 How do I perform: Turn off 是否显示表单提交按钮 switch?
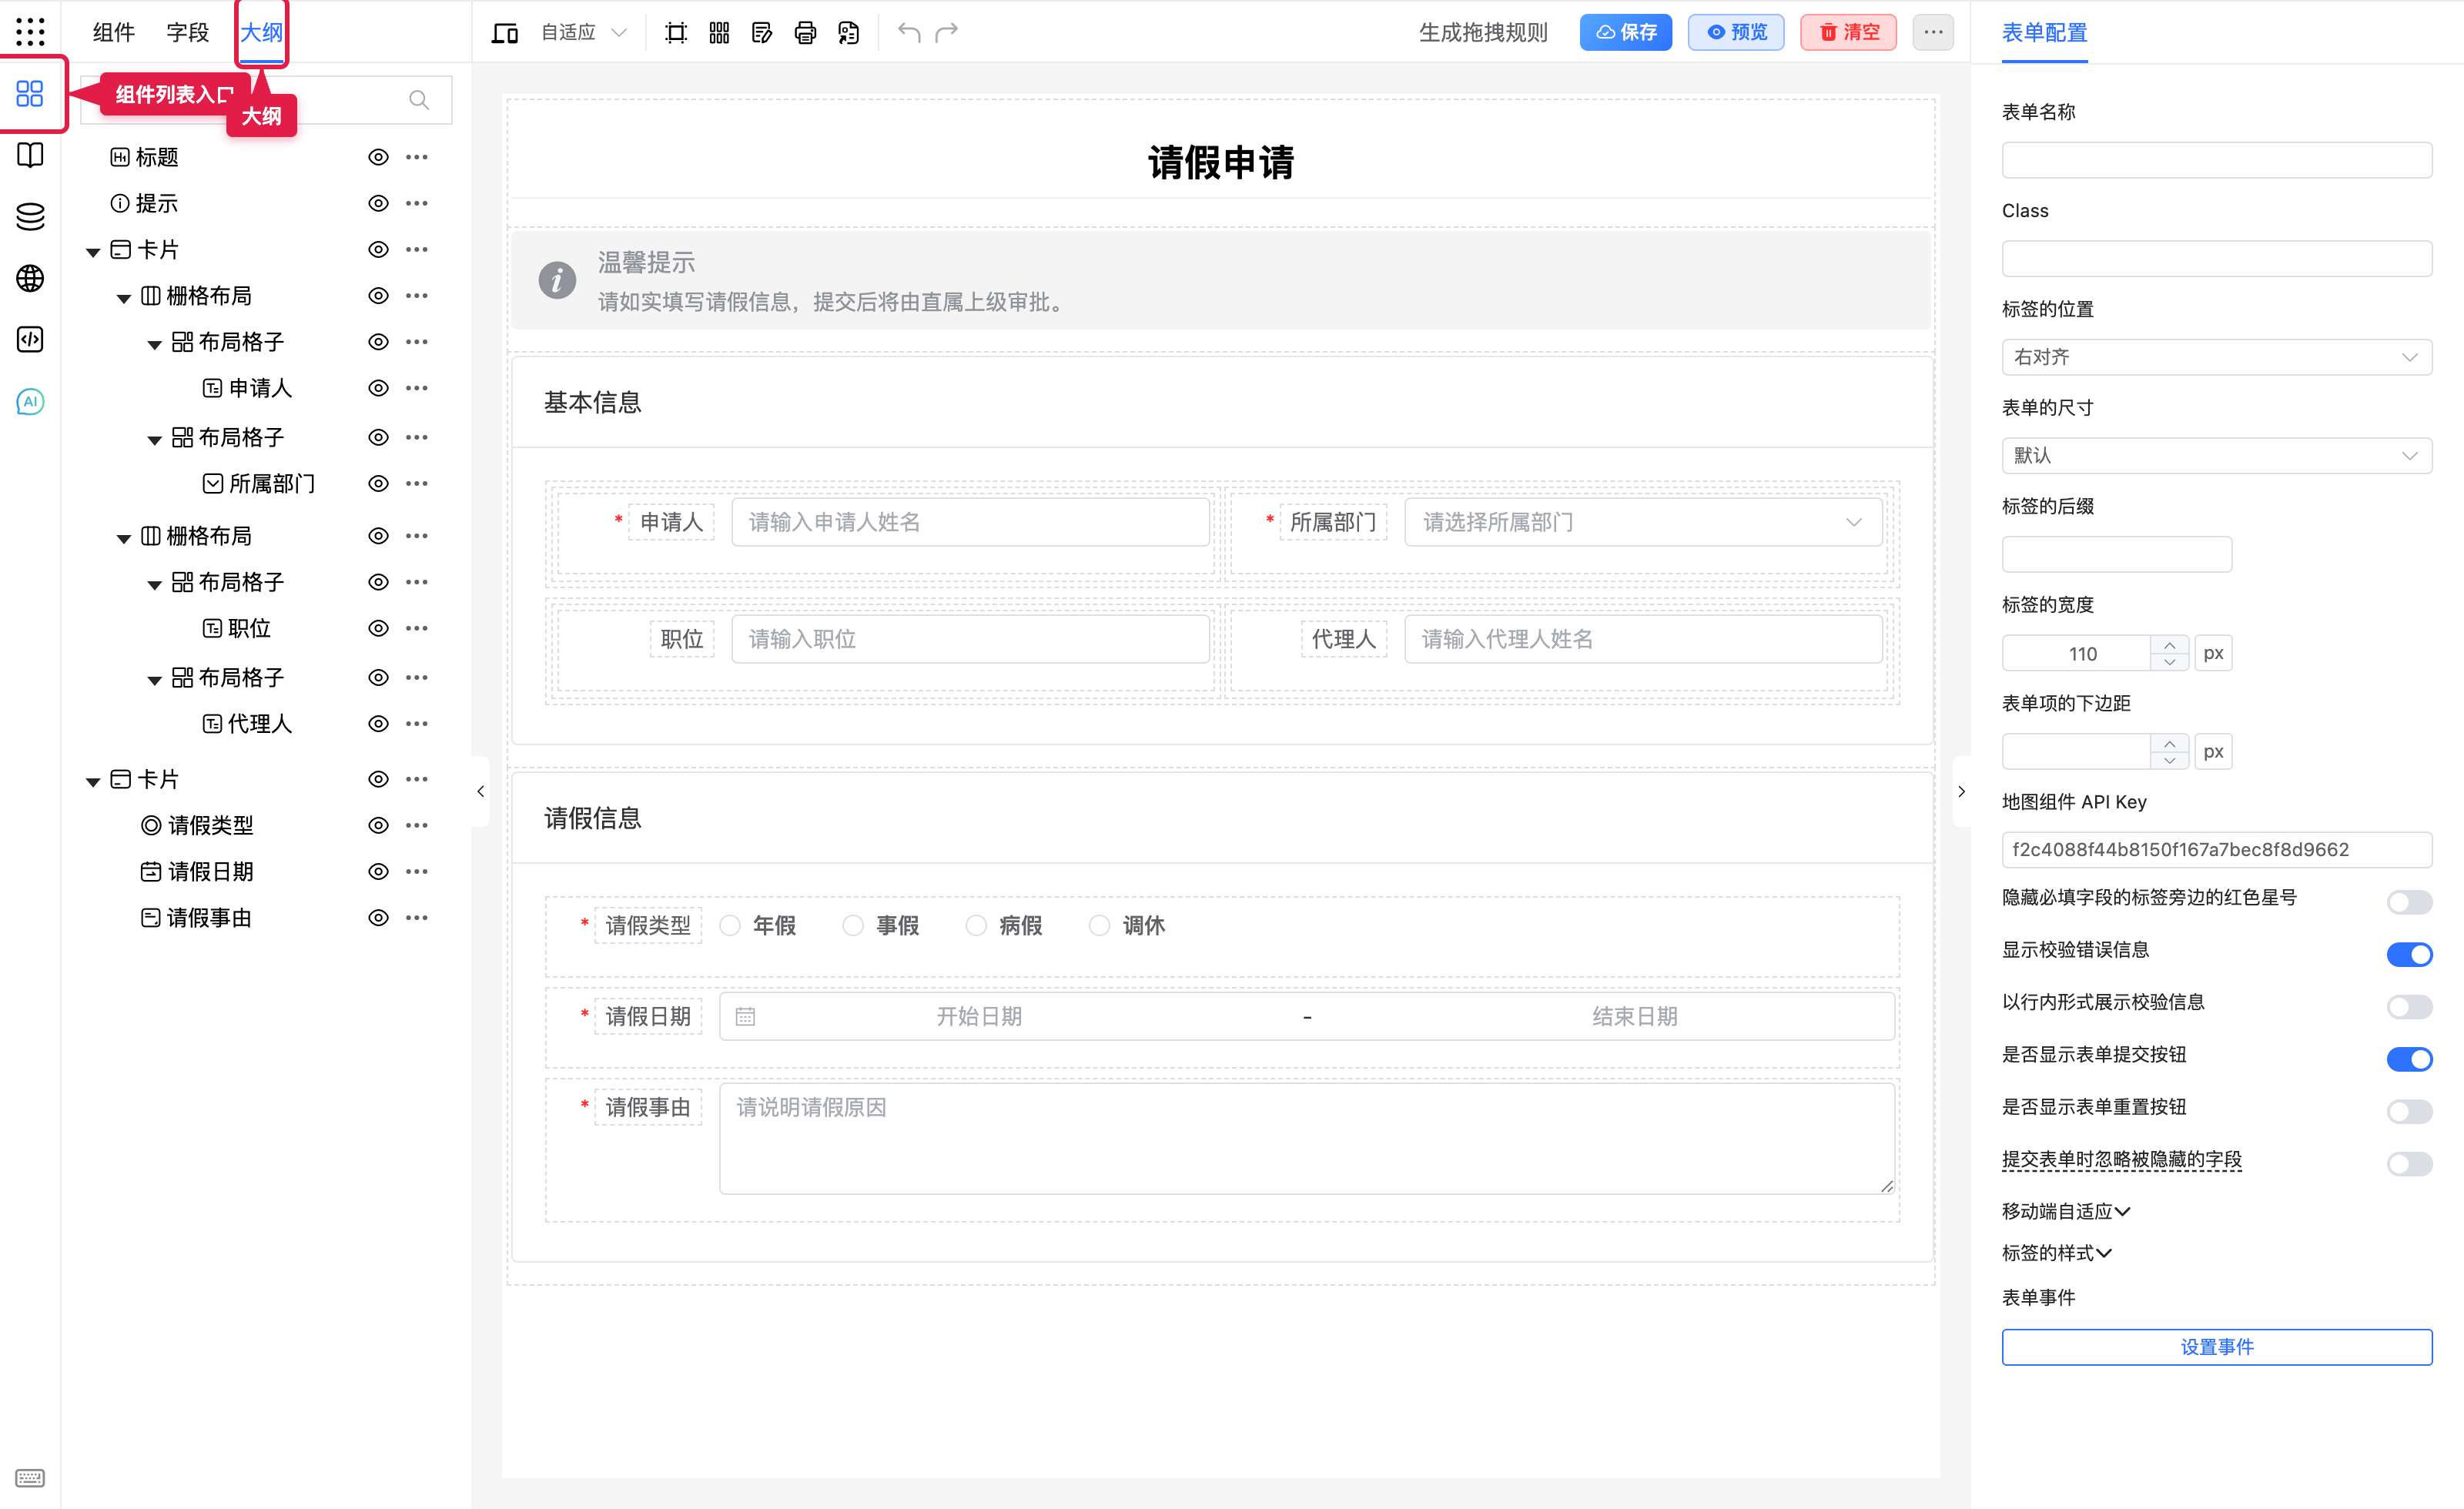click(x=2409, y=1059)
